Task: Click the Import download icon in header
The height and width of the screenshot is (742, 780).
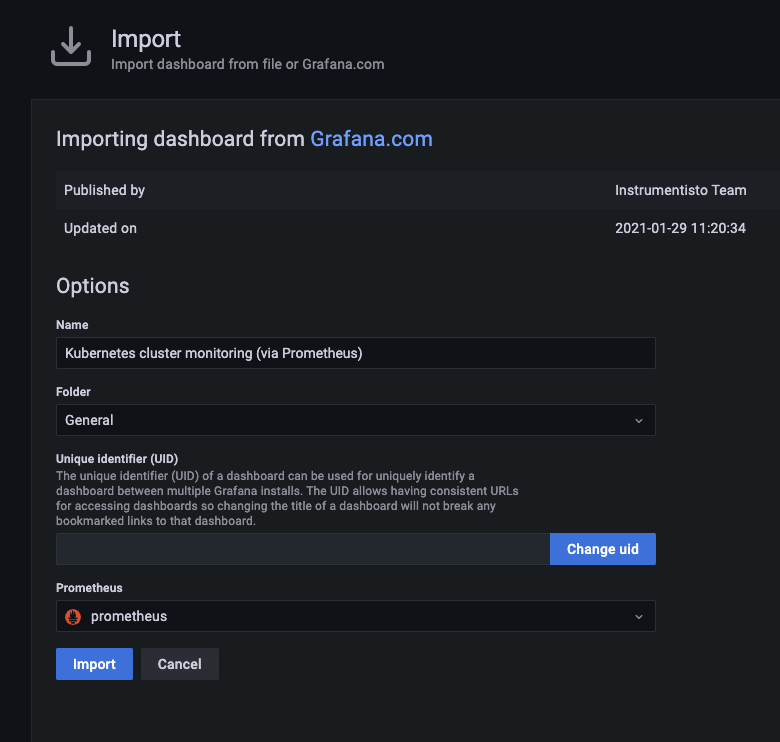Action: tap(71, 46)
